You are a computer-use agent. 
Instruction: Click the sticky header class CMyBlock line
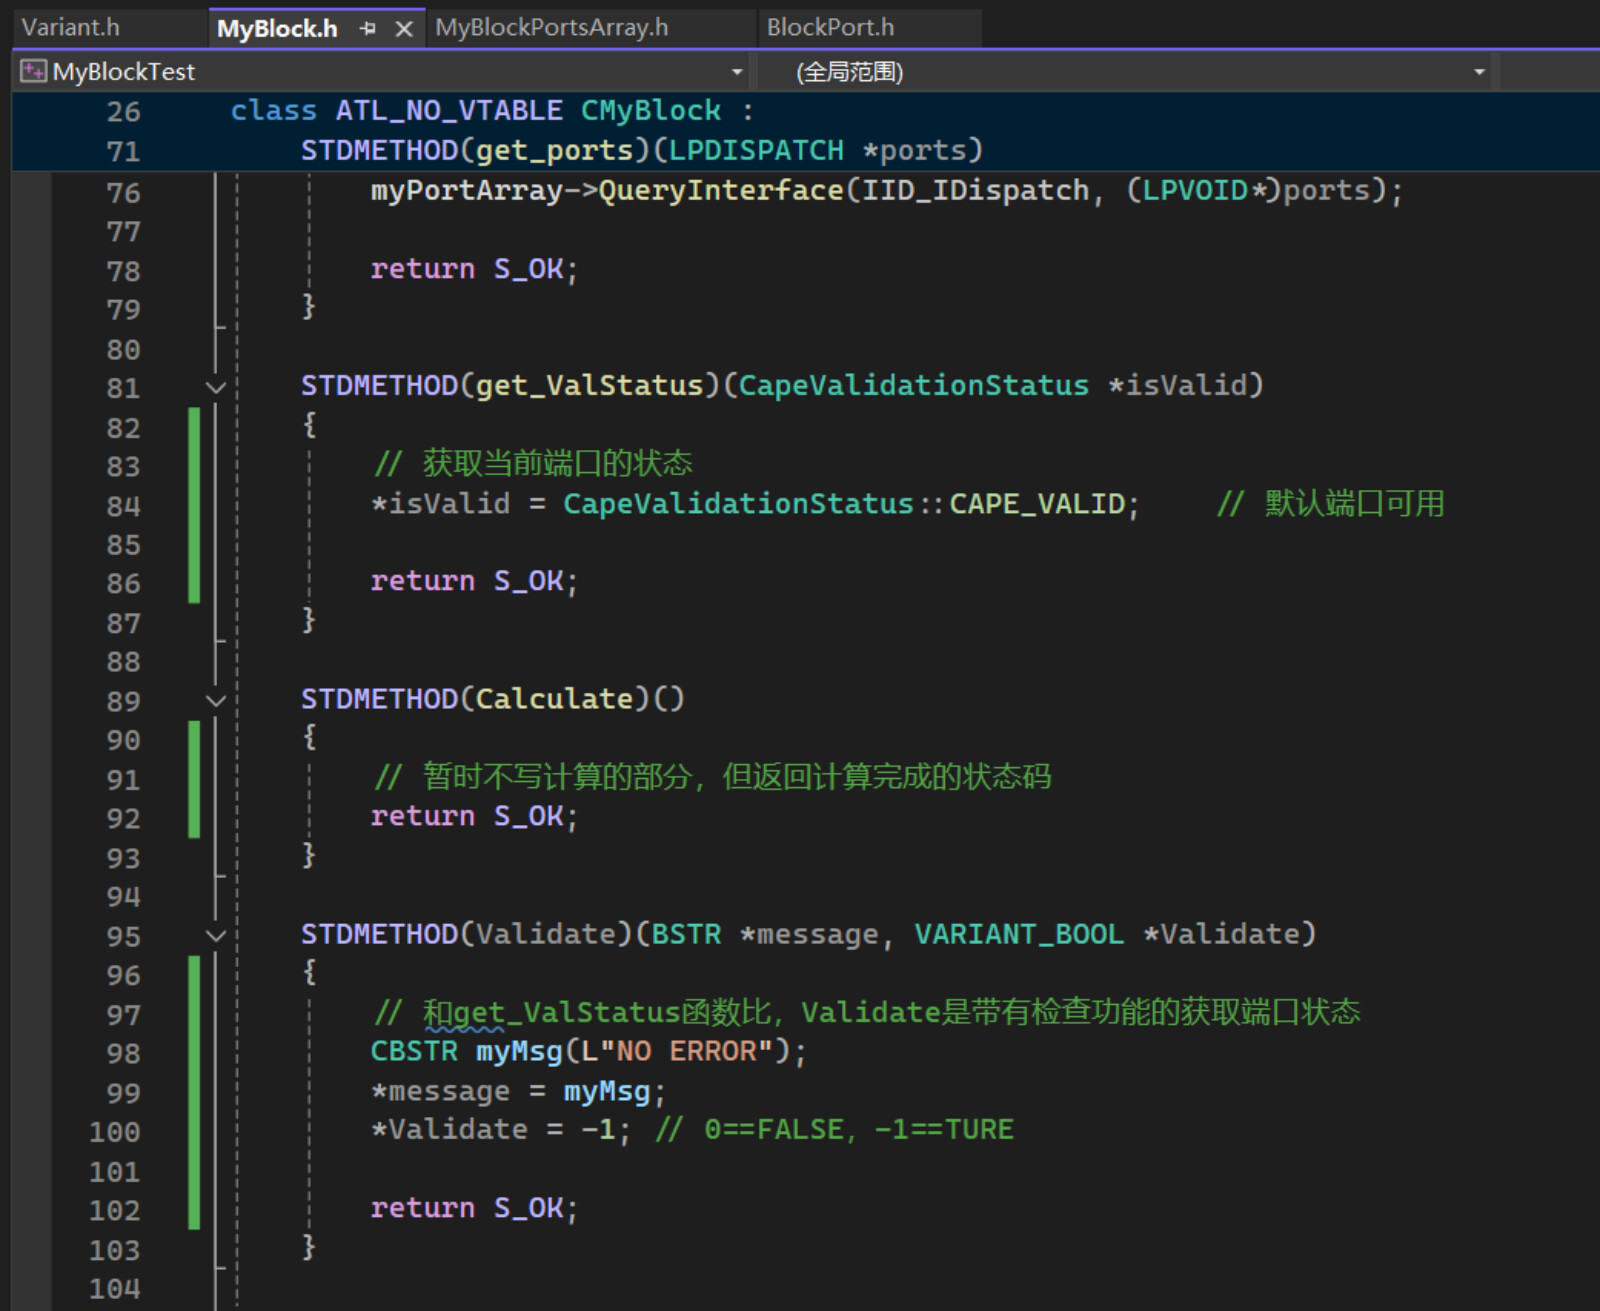491,110
